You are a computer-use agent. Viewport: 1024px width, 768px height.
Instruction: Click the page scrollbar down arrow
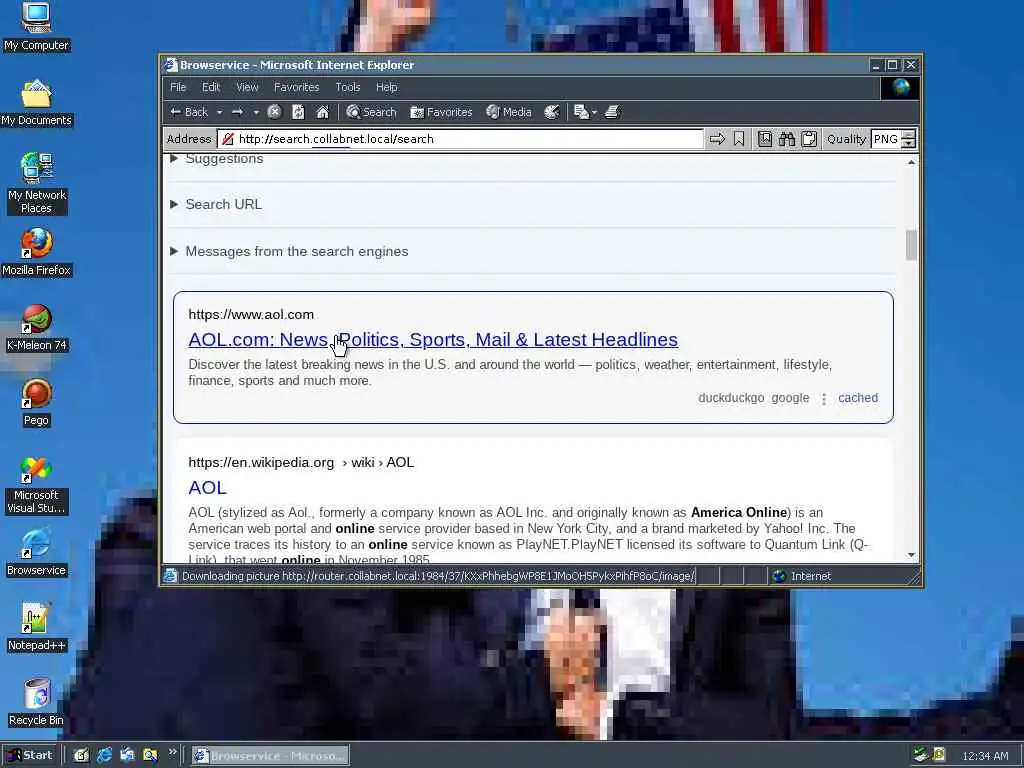911,555
